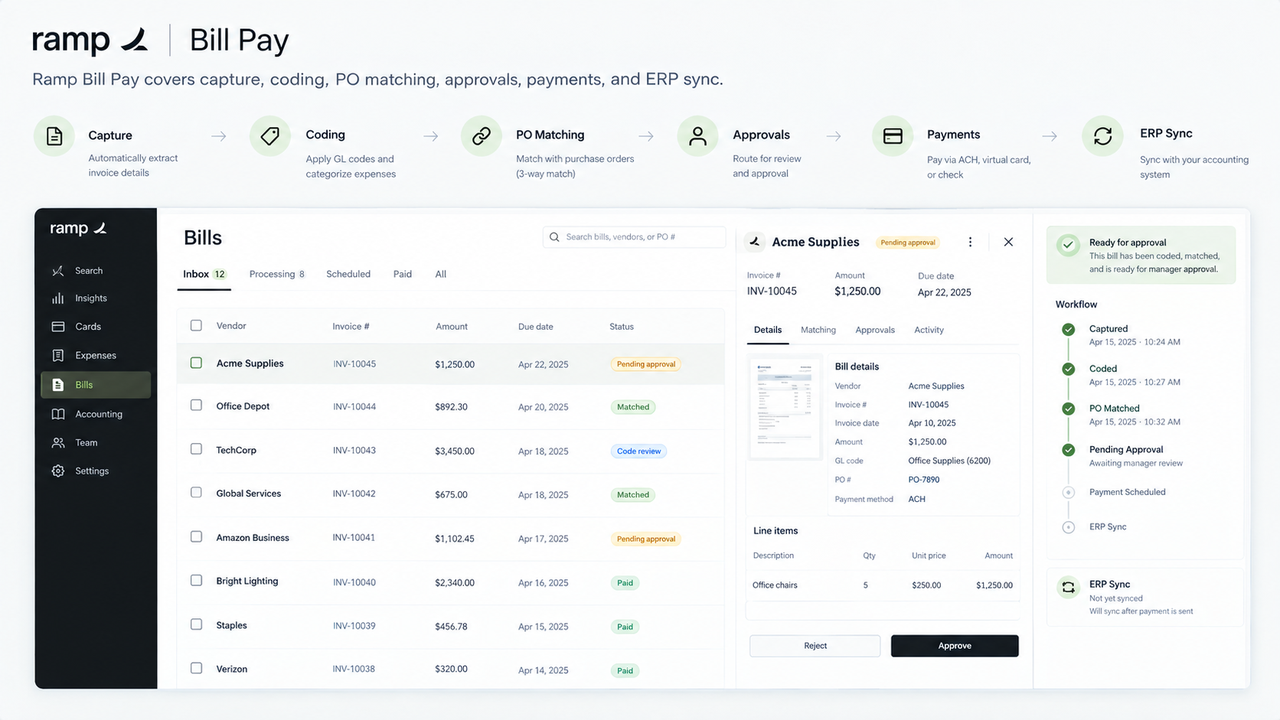Screen dimensions: 1280x720
Task: Sort by the Due date column header
Action: 535,327
